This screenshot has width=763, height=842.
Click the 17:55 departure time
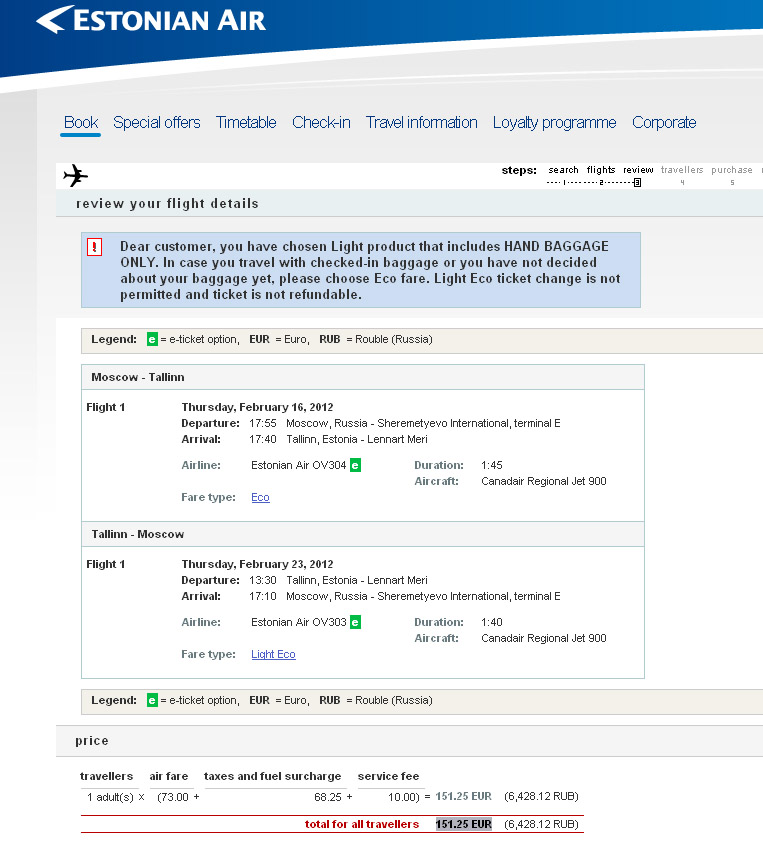pyautogui.click(x=263, y=423)
